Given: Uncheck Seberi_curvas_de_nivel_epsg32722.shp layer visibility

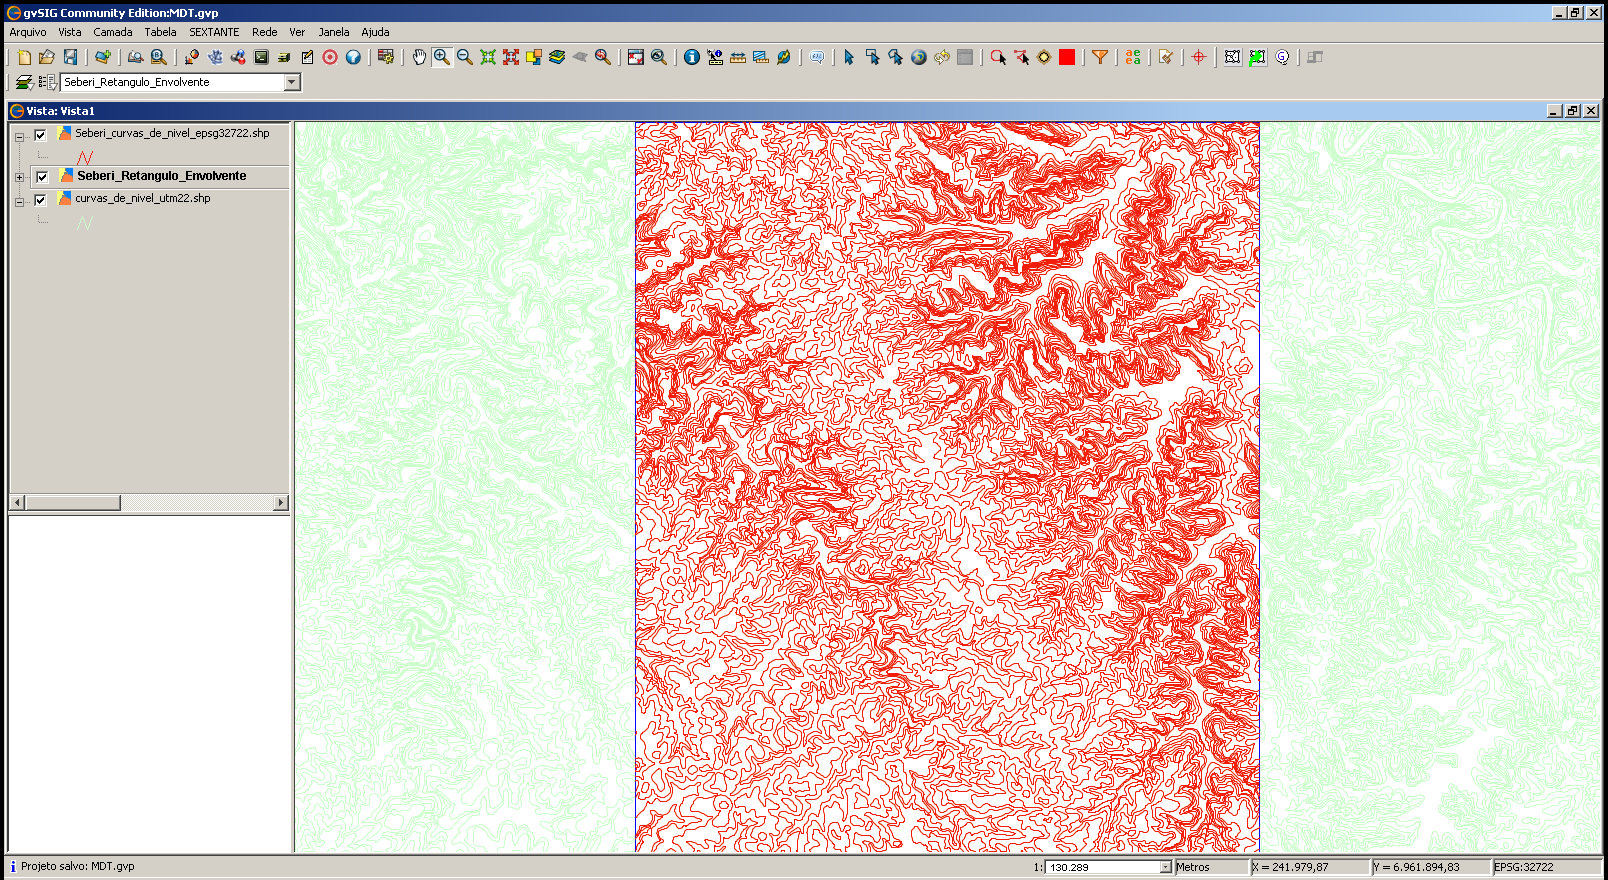Looking at the screenshot, I should pyautogui.click(x=40, y=135).
